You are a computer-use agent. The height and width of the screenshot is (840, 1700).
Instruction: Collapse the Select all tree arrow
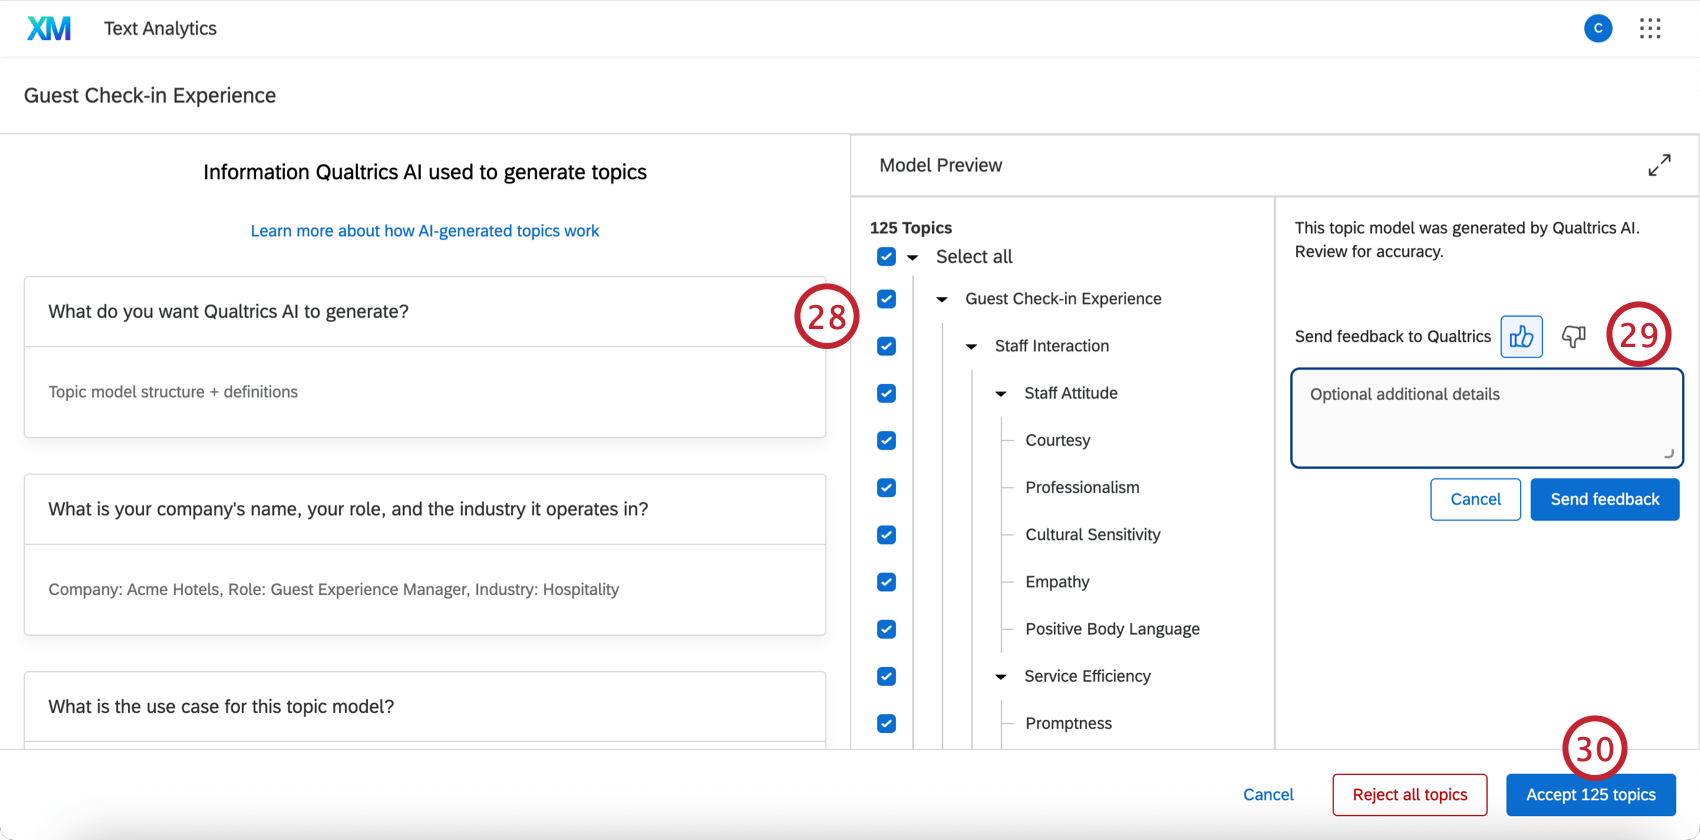(x=913, y=258)
